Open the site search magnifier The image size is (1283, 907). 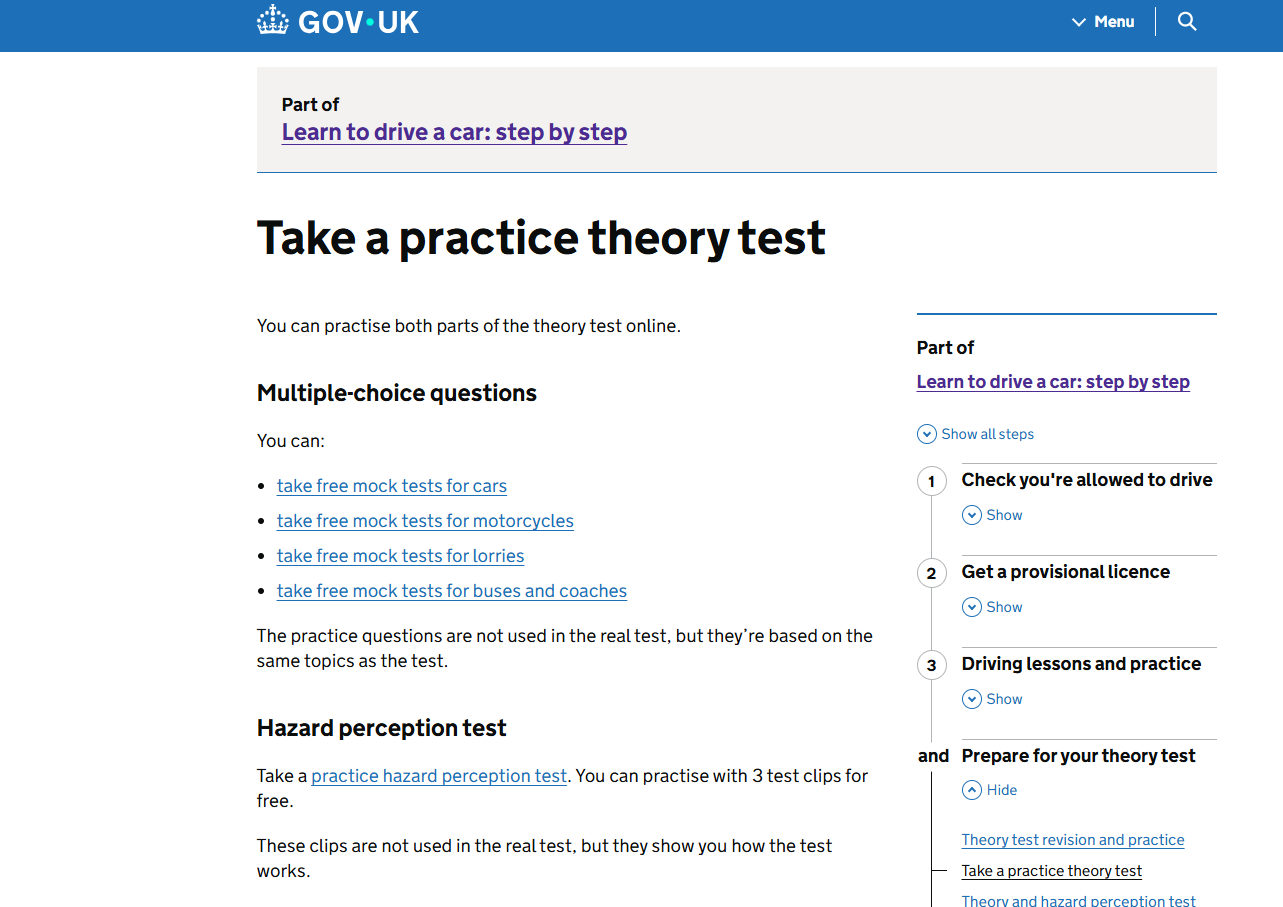coord(1186,20)
